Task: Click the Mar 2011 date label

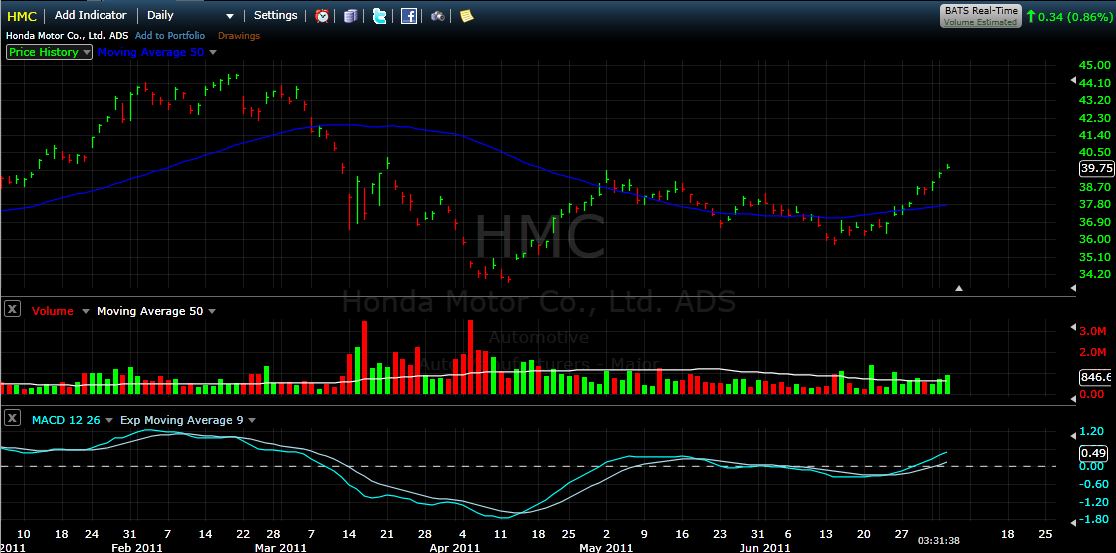Action: pyautogui.click(x=280, y=547)
